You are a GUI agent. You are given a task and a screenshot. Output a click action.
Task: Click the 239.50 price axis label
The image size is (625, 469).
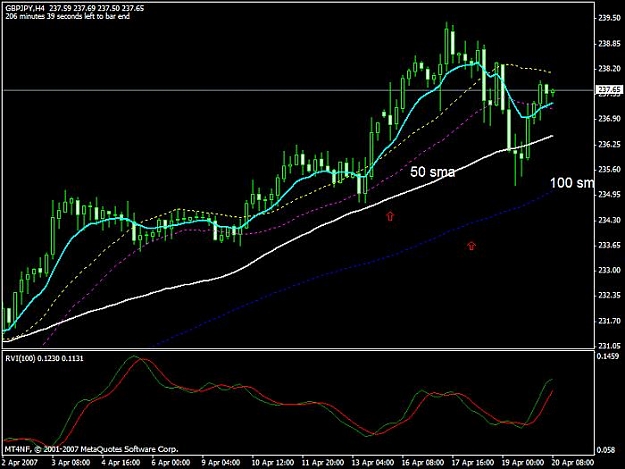click(x=609, y=18)
